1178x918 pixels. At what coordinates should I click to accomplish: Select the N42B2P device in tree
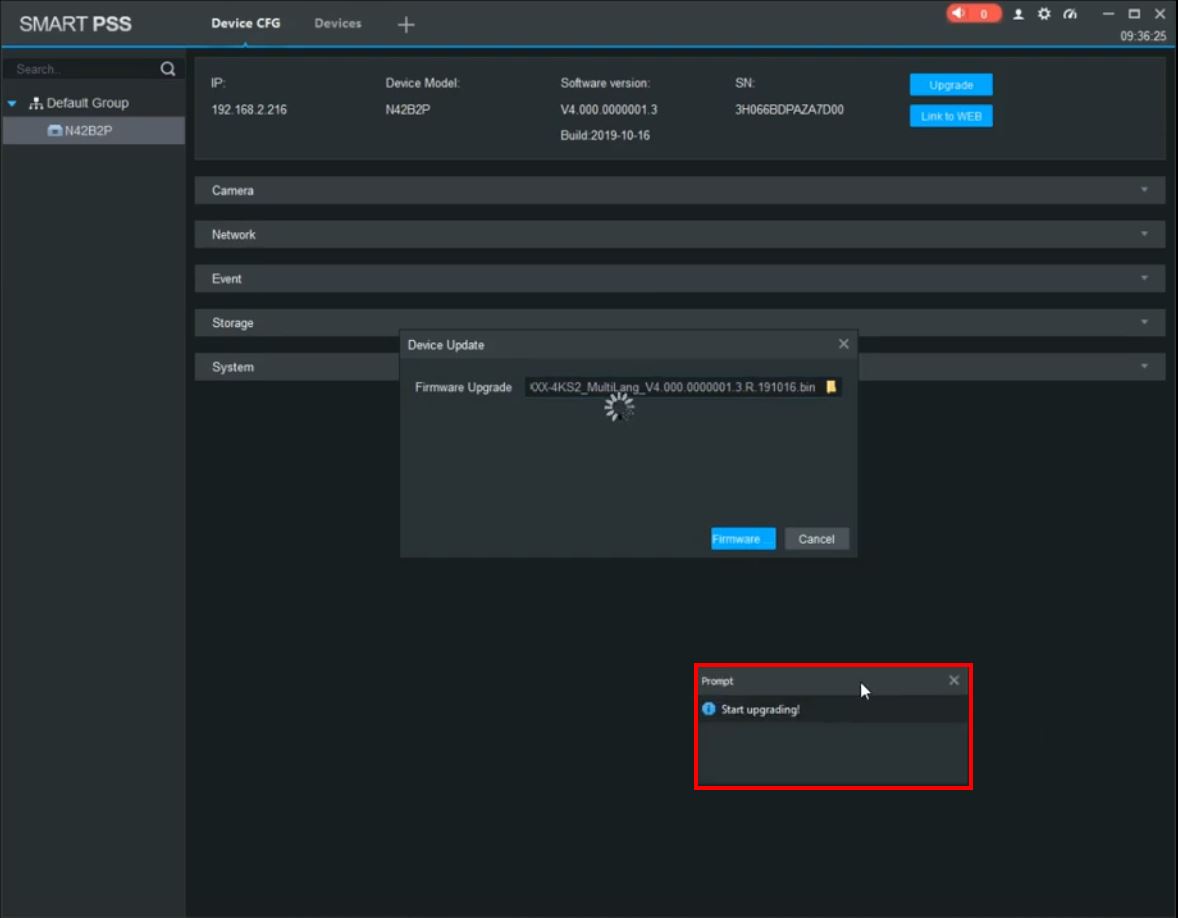[88, 130]
